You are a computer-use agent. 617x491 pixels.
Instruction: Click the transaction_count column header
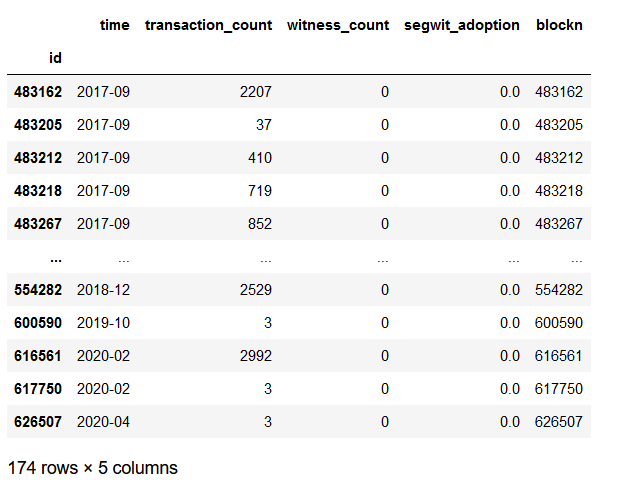(x=209, y=25)
